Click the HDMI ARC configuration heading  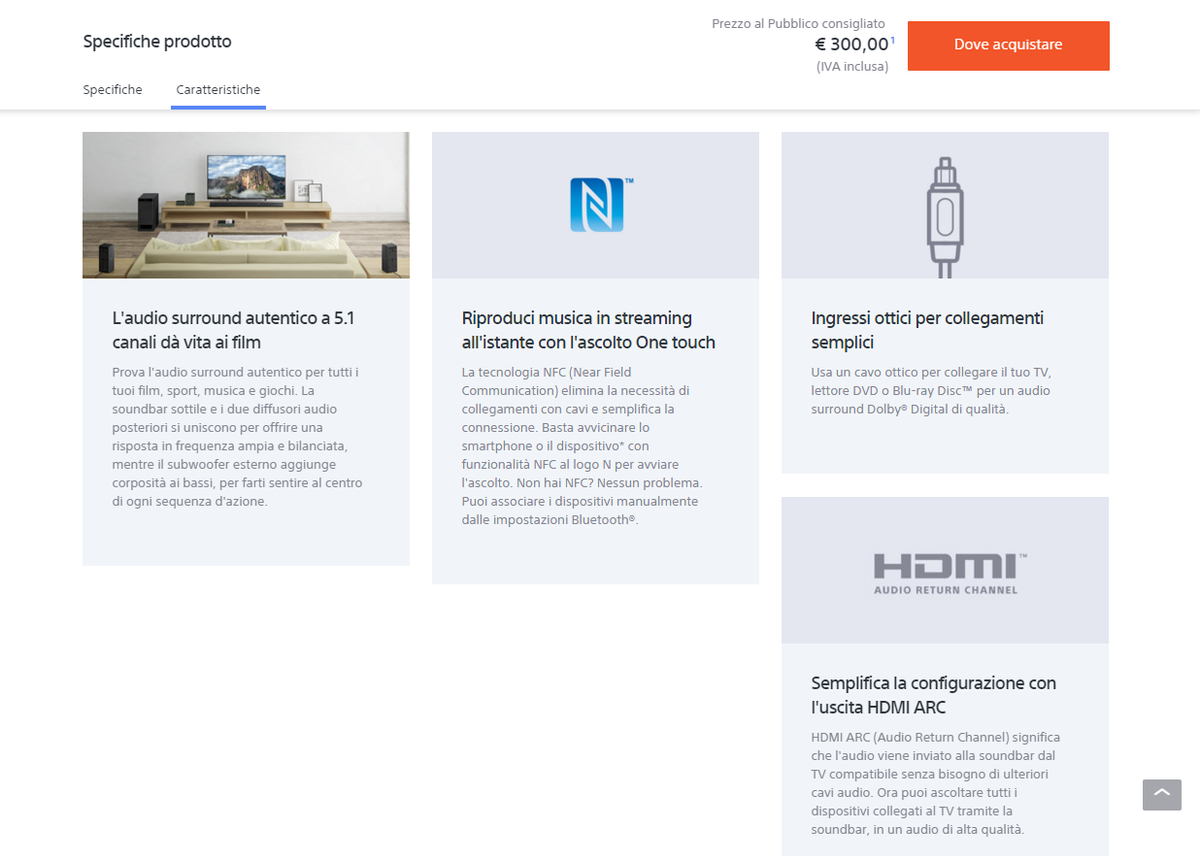[x=933, y=695]
